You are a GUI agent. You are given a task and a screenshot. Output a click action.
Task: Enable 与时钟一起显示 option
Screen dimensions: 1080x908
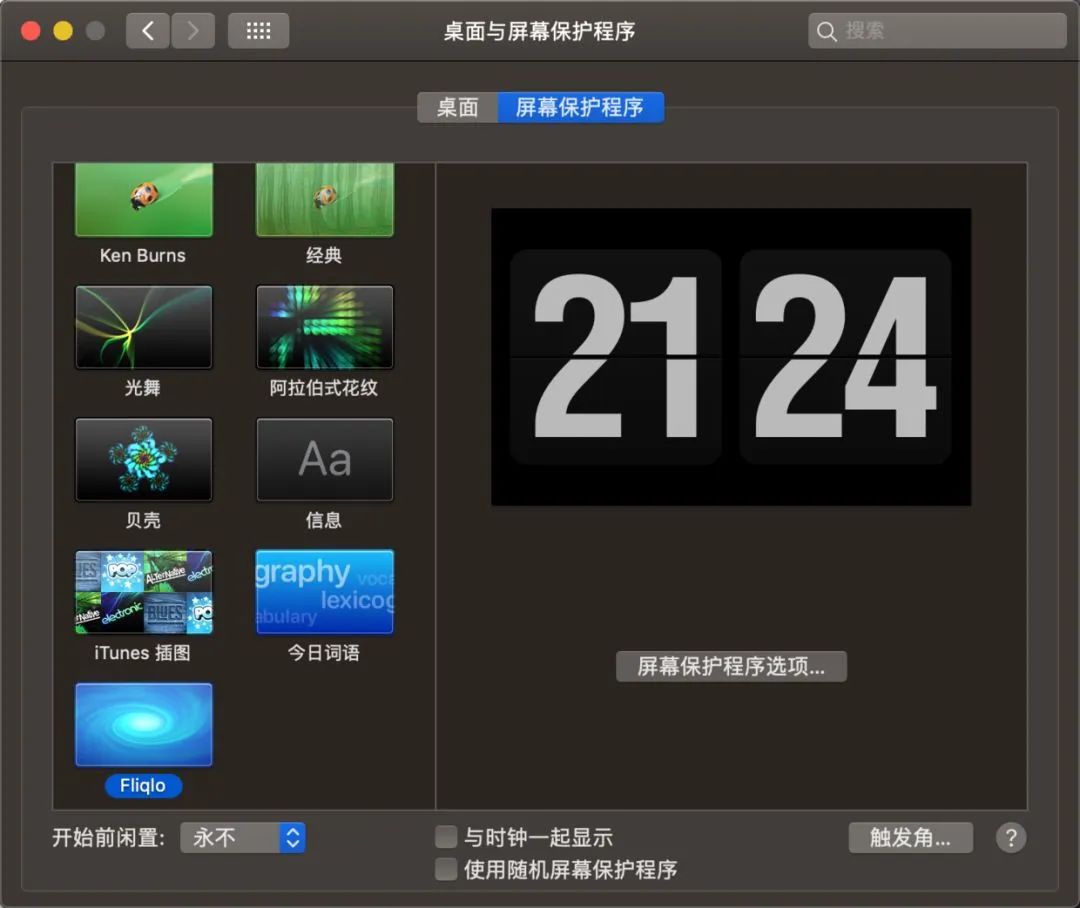[445, 837]
